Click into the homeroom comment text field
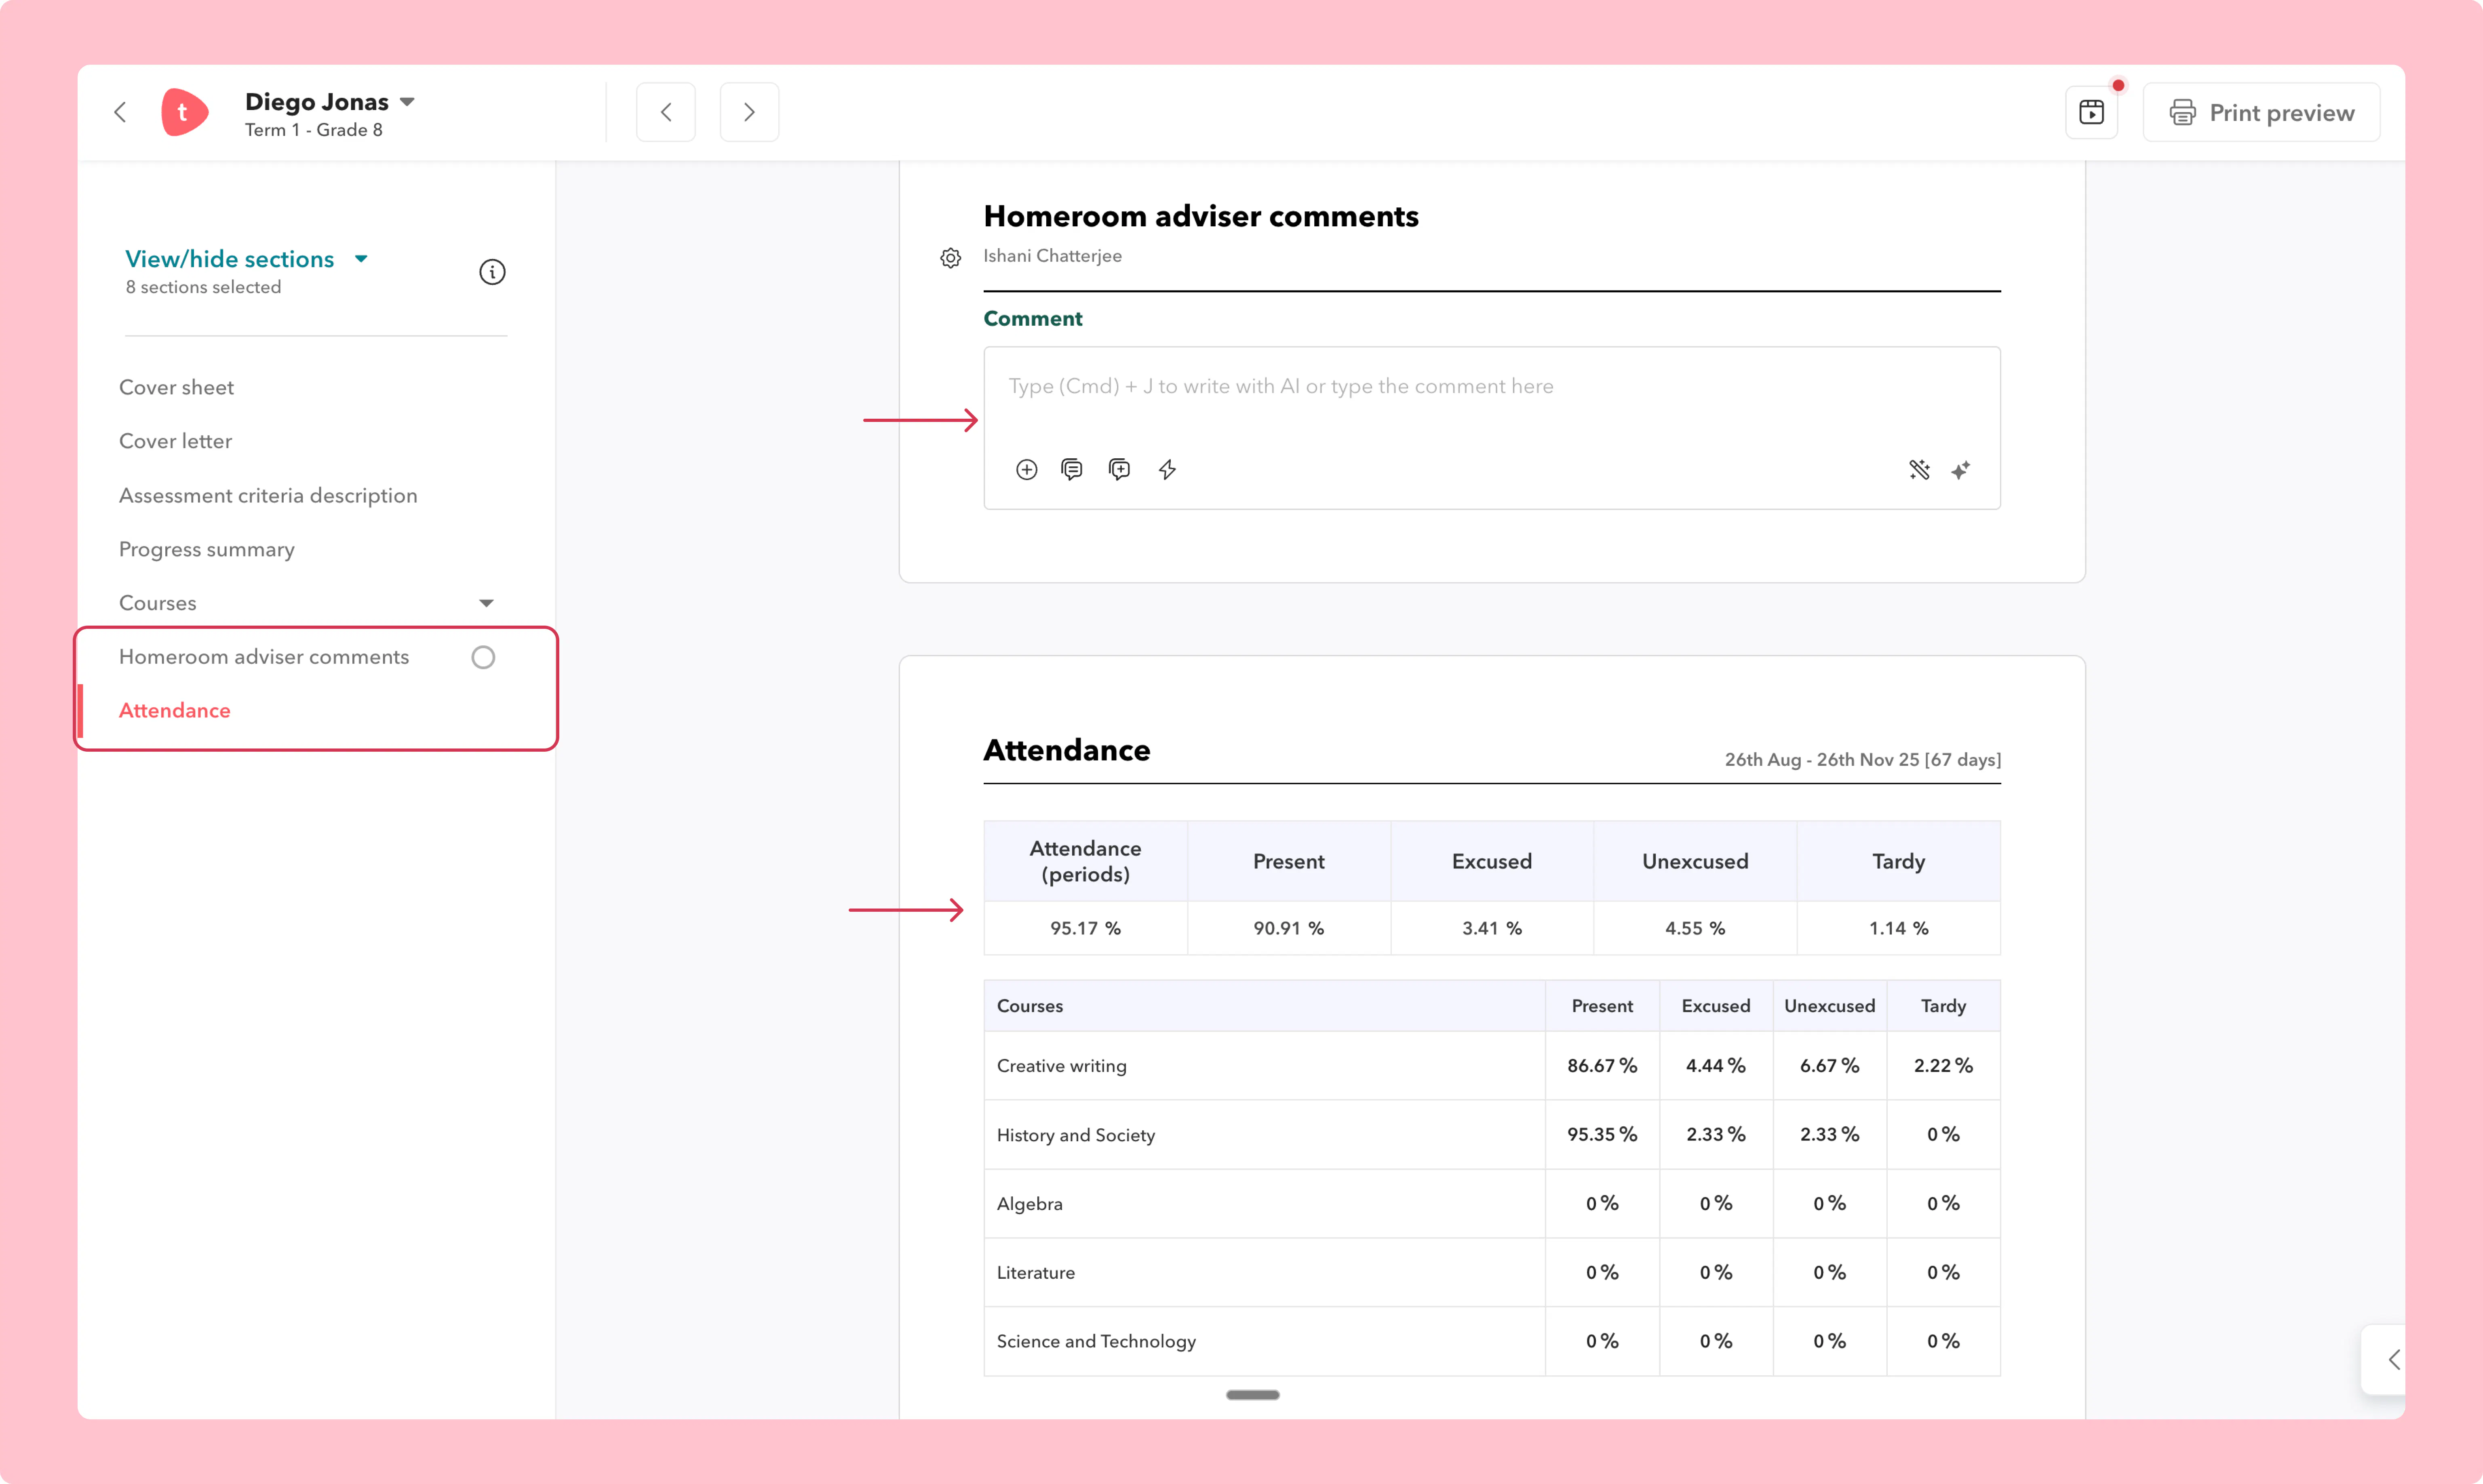This screenshot has width=2483, height=1484. pos(1491,400)
